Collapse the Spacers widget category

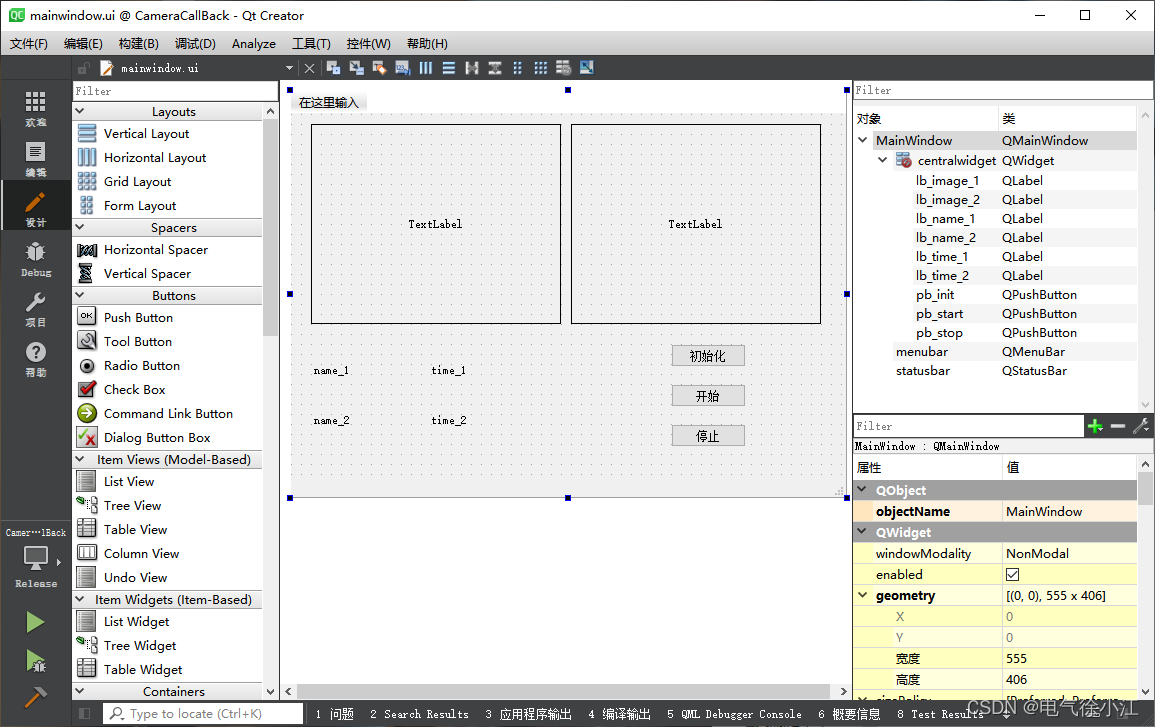tap(80, 227)
